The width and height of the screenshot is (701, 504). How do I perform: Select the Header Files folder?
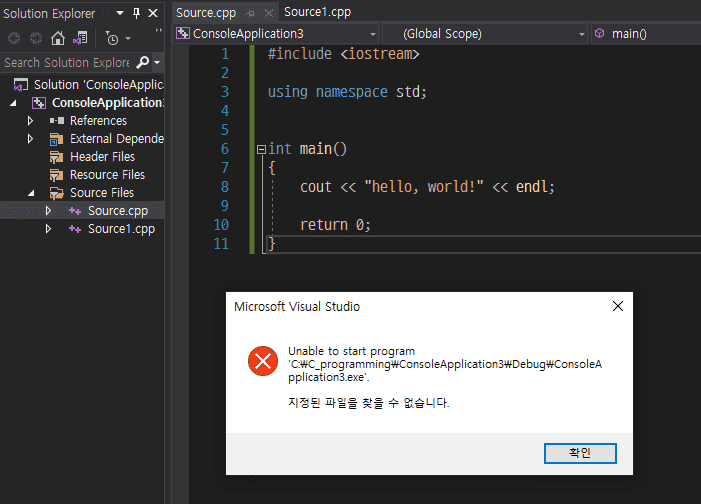pyautogui.click(x=102, y=157)
